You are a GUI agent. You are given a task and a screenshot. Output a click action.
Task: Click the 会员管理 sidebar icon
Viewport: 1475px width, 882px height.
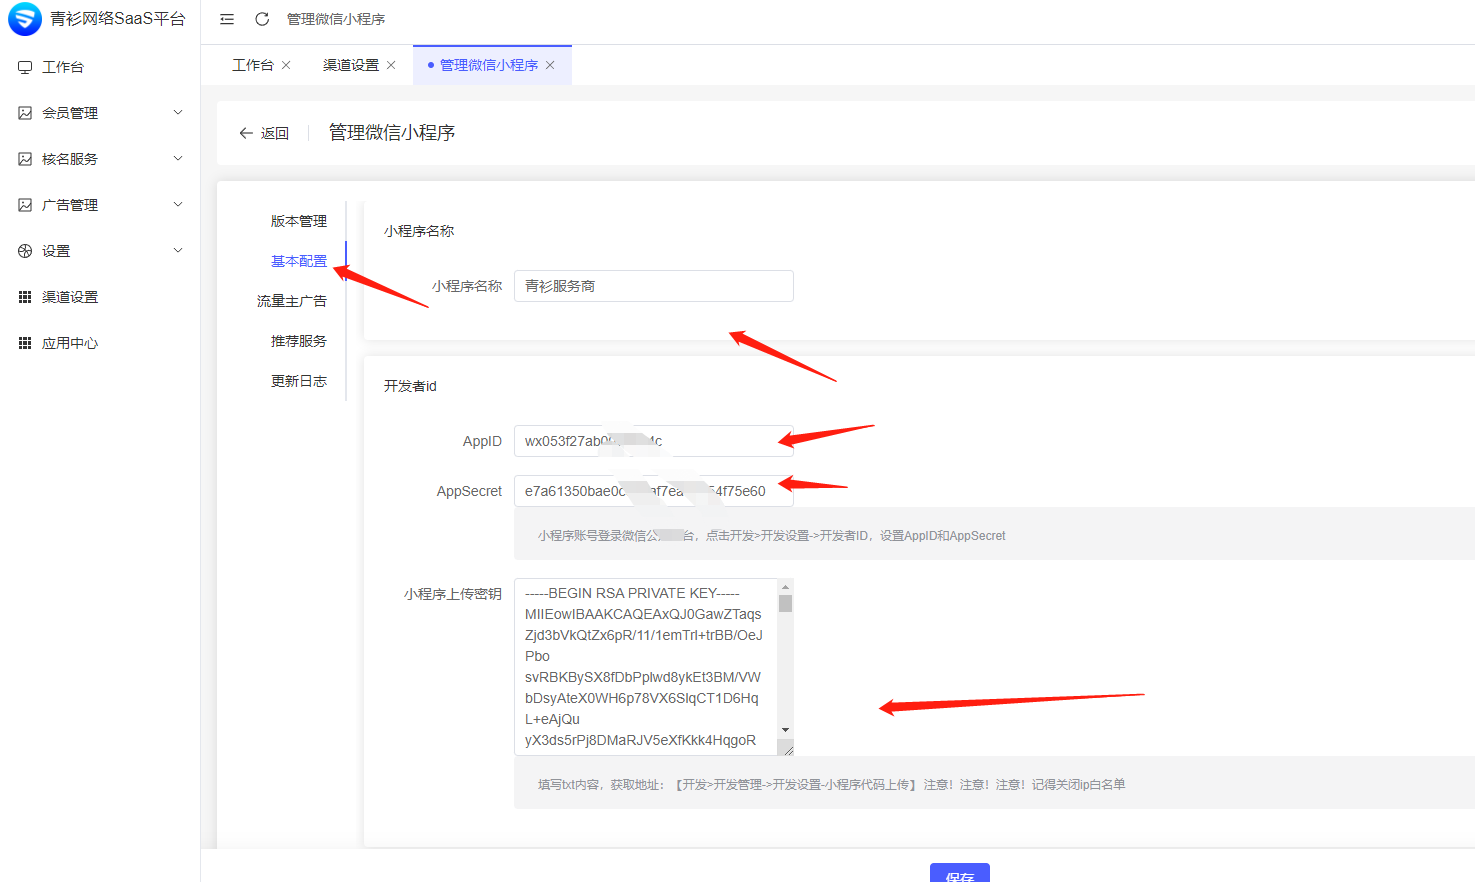click(25, 113)
